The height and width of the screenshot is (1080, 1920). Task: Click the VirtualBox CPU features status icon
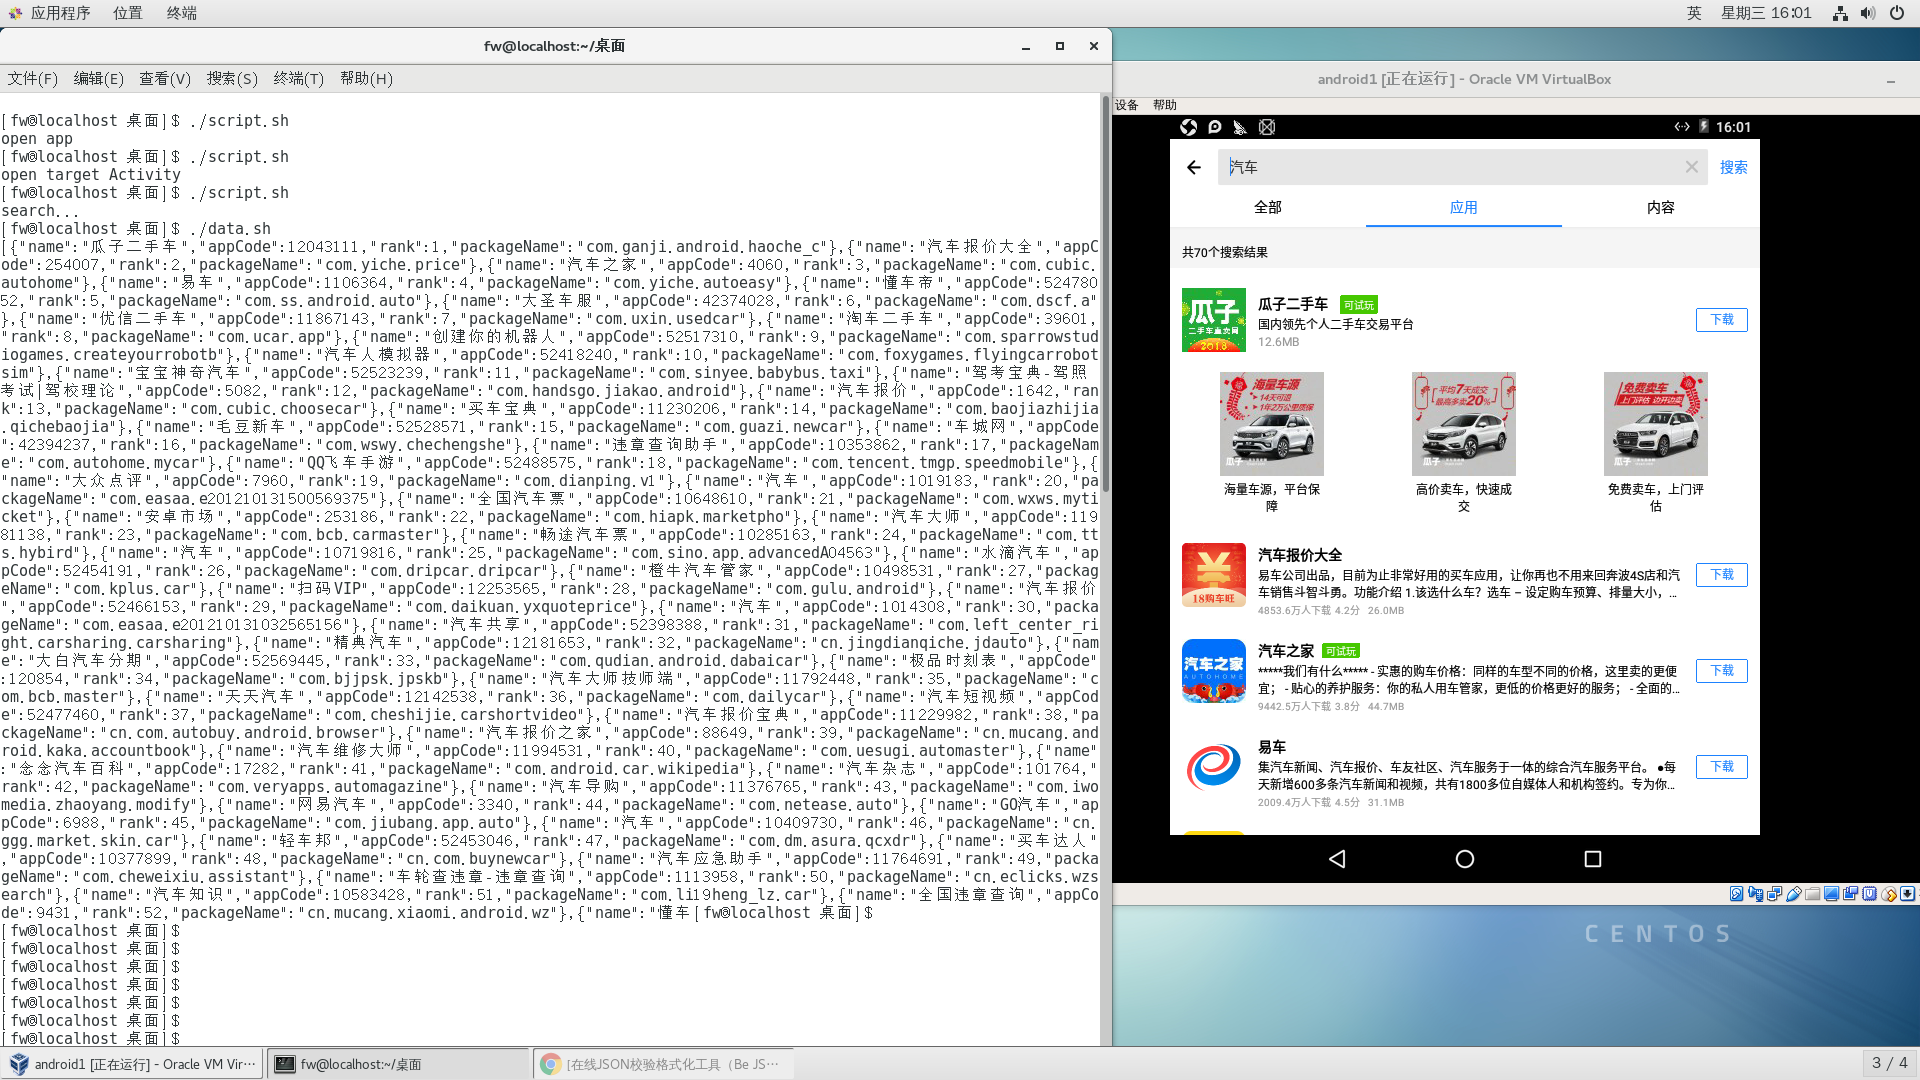(x=1869, y=894)
